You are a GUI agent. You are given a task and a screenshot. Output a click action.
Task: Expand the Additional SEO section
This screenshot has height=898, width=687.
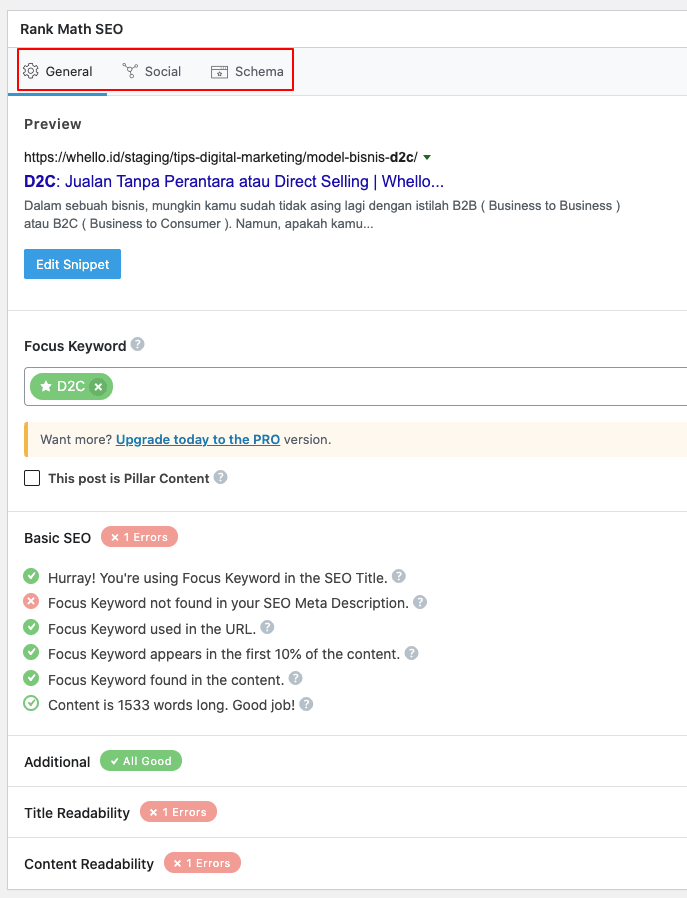pyautogui.click(x=57, y=762)
